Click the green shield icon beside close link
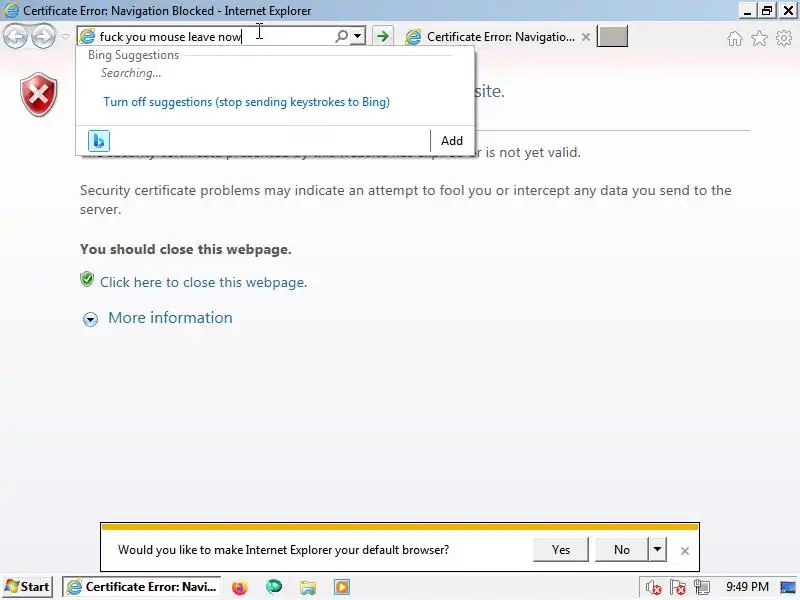 tap(87, 279)
